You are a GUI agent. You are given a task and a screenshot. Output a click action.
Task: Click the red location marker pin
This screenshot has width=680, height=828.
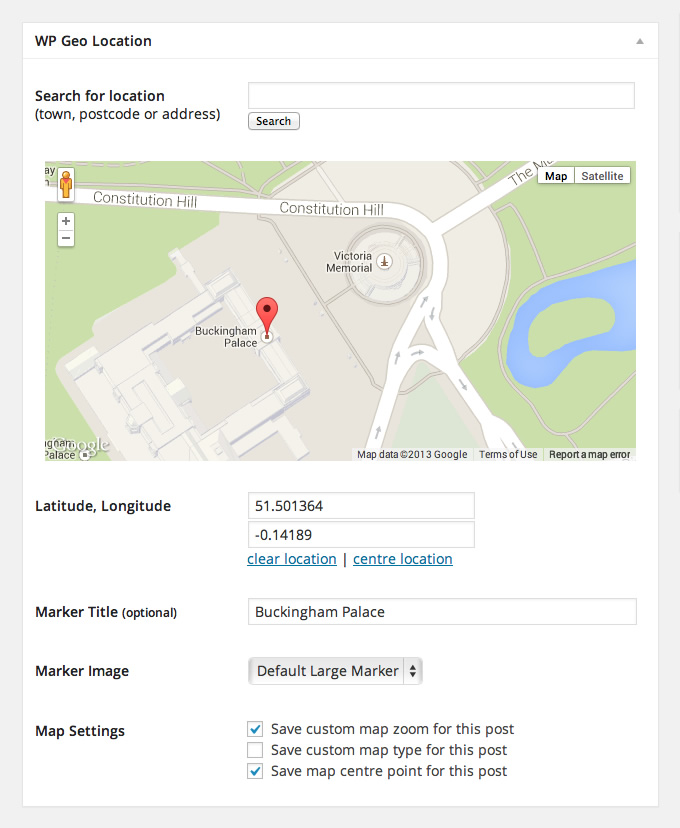[267, 317]
